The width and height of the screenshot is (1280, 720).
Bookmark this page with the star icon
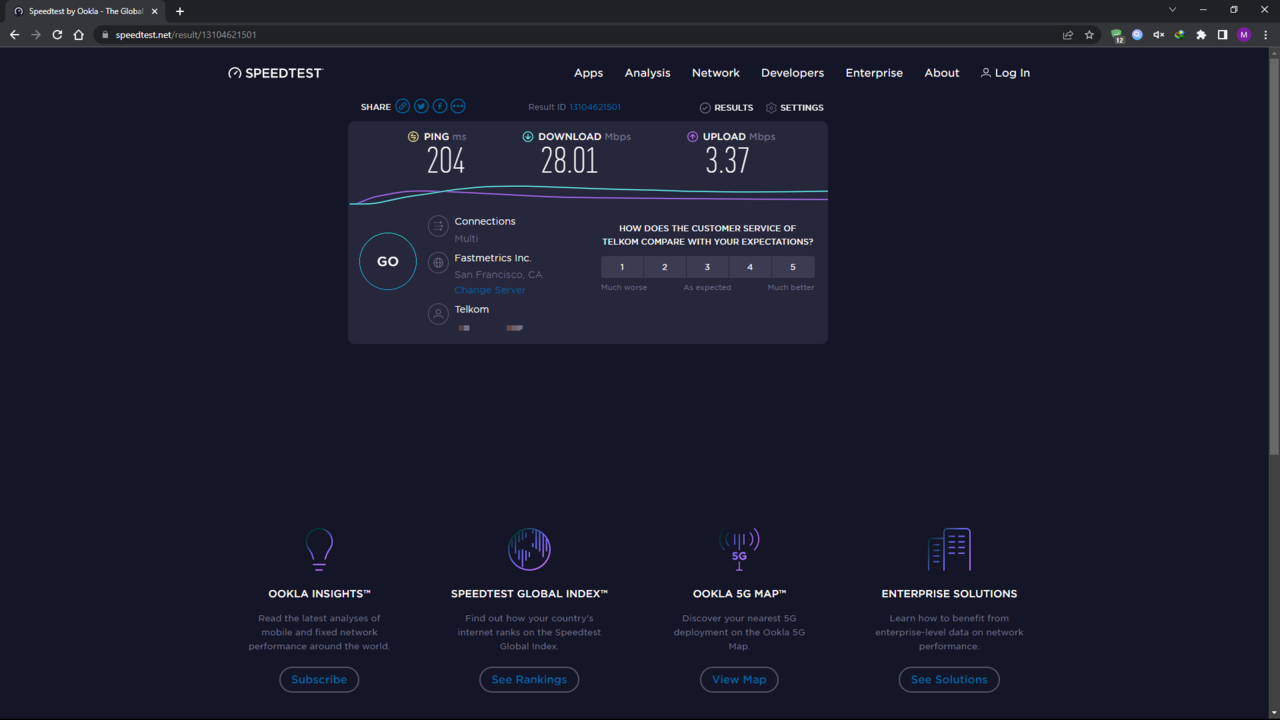[x=1089, y=35]
